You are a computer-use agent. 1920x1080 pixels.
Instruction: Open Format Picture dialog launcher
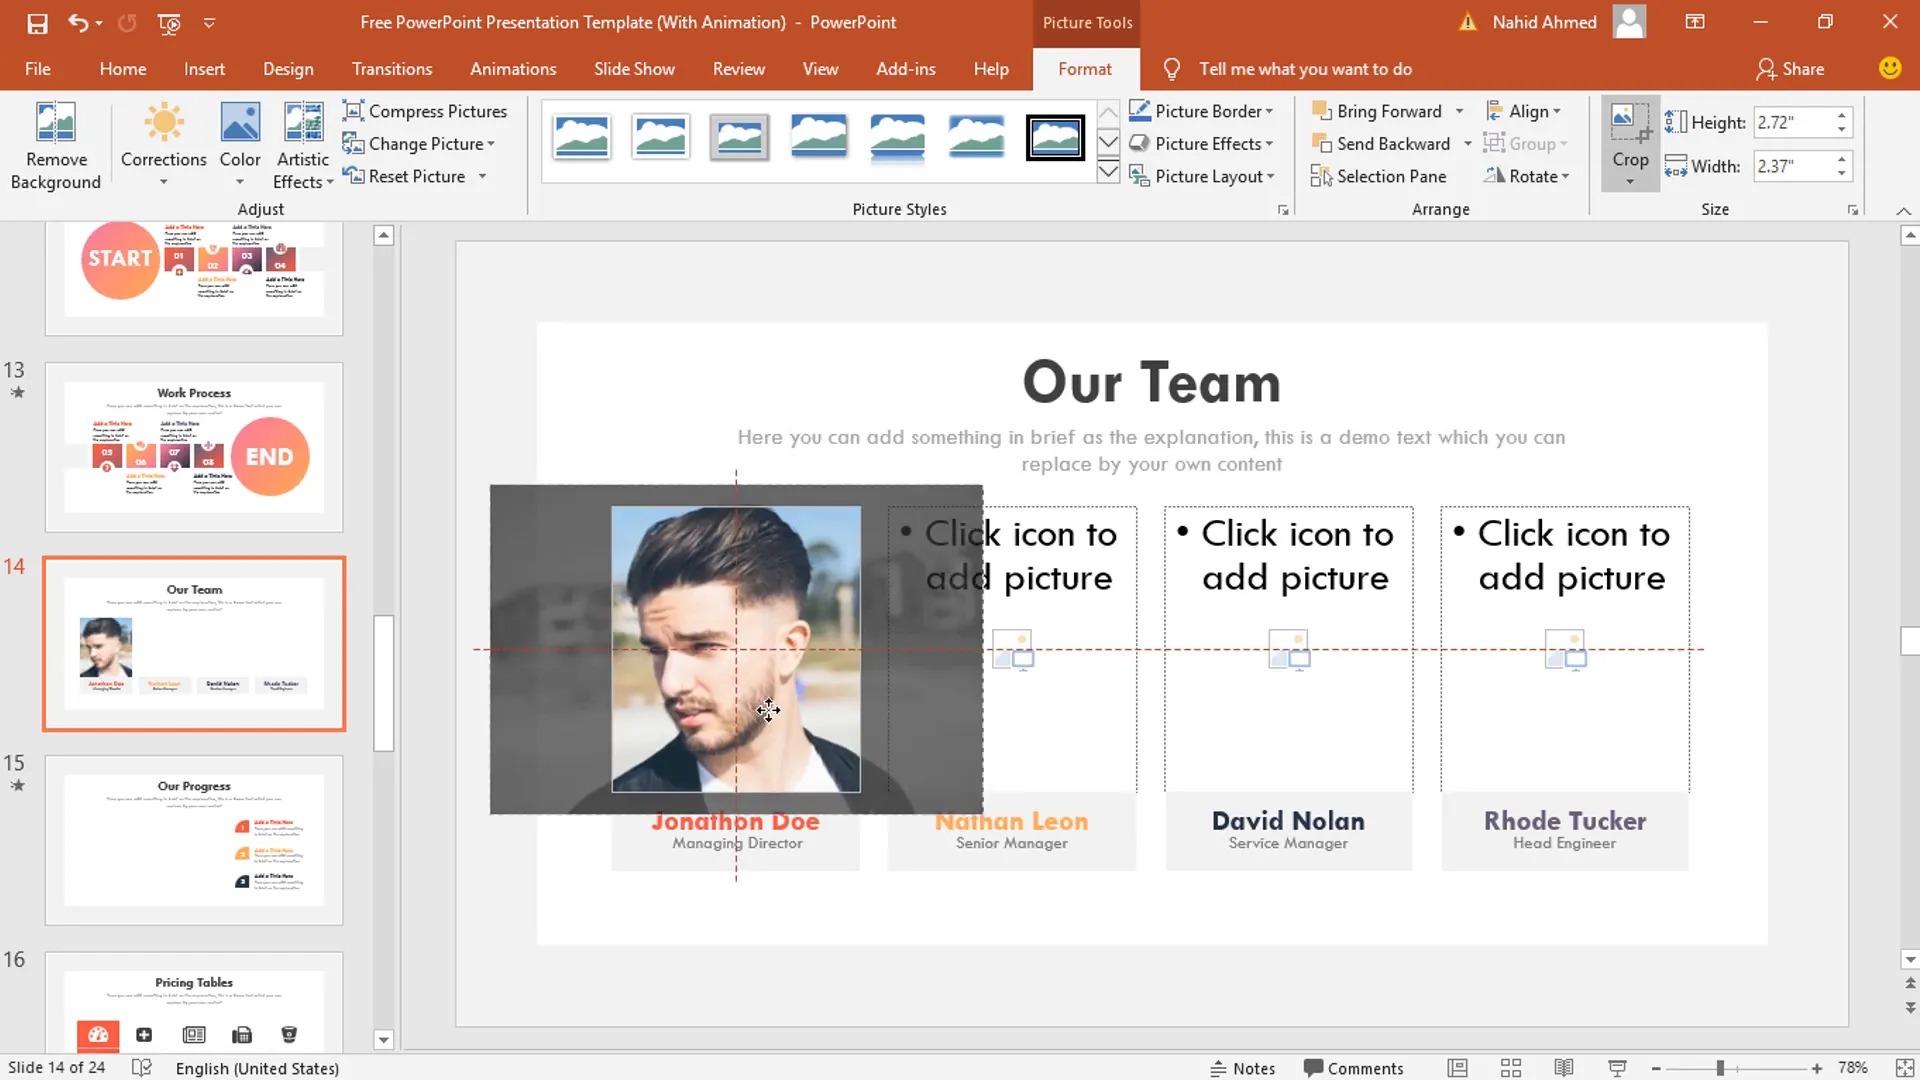[x=1283, y=210]
